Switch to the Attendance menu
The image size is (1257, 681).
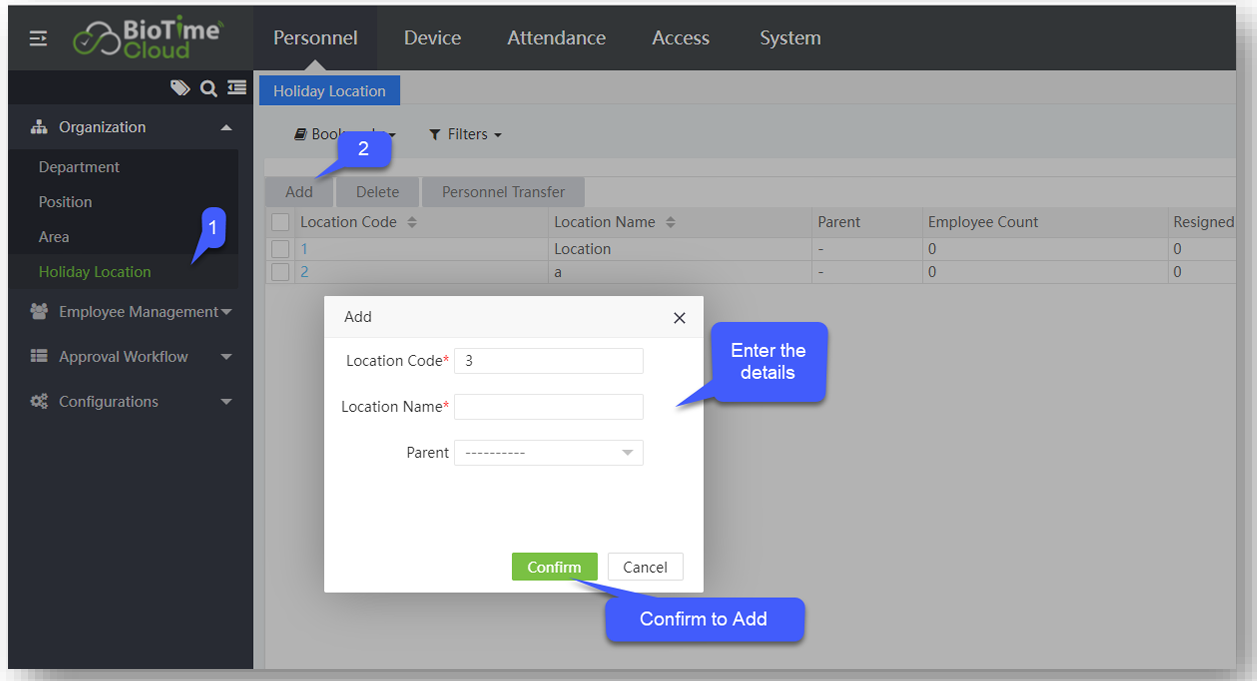[x=556, y=38]
